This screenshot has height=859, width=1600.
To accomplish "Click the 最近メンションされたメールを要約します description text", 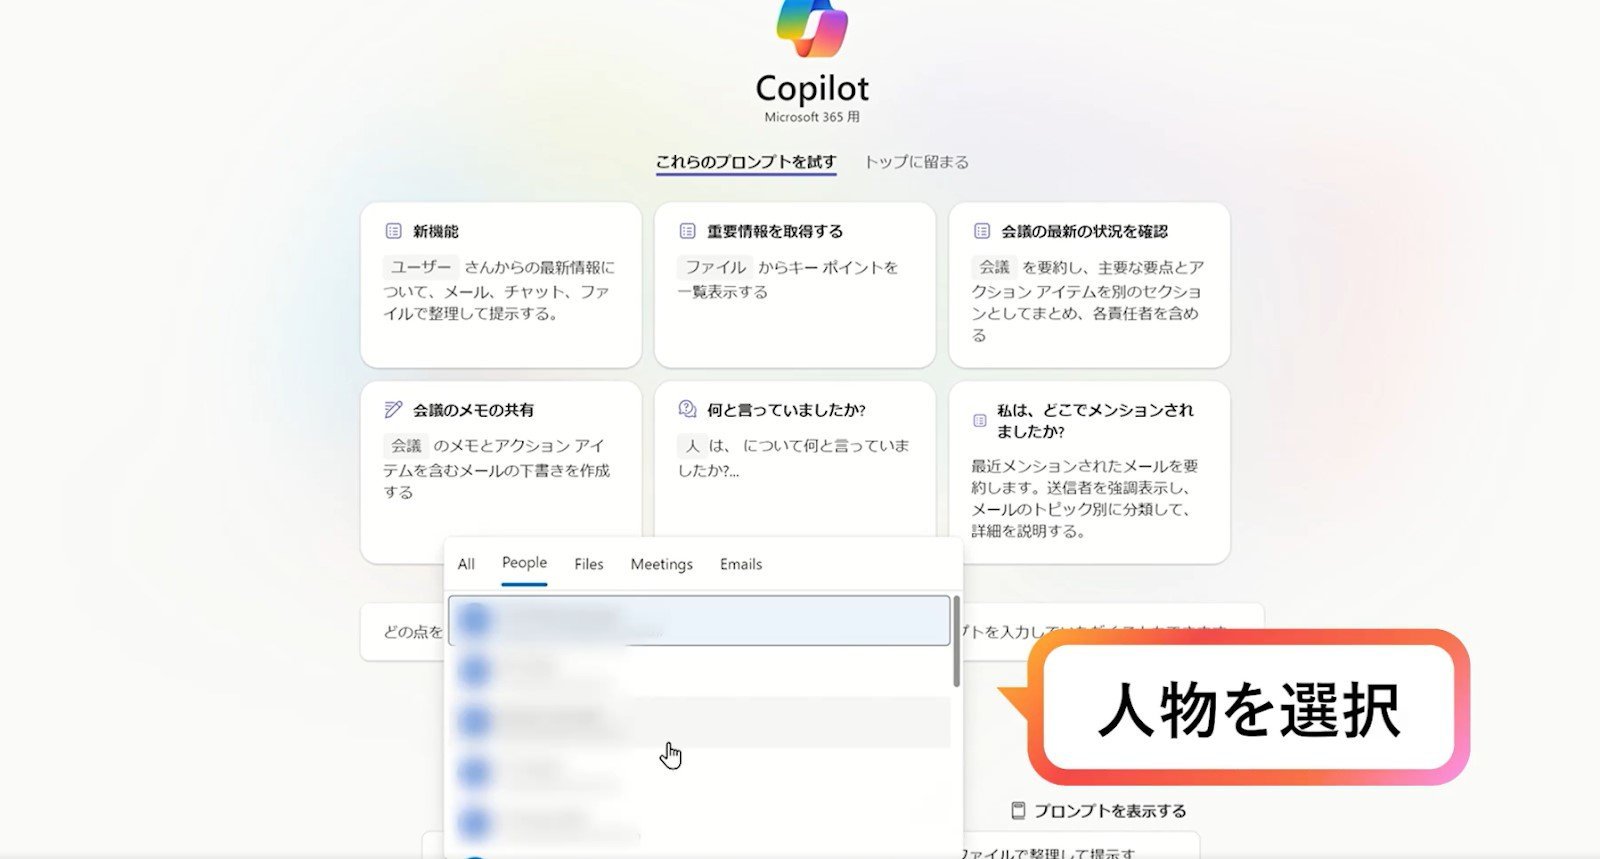I will [x=1084, y=498].
